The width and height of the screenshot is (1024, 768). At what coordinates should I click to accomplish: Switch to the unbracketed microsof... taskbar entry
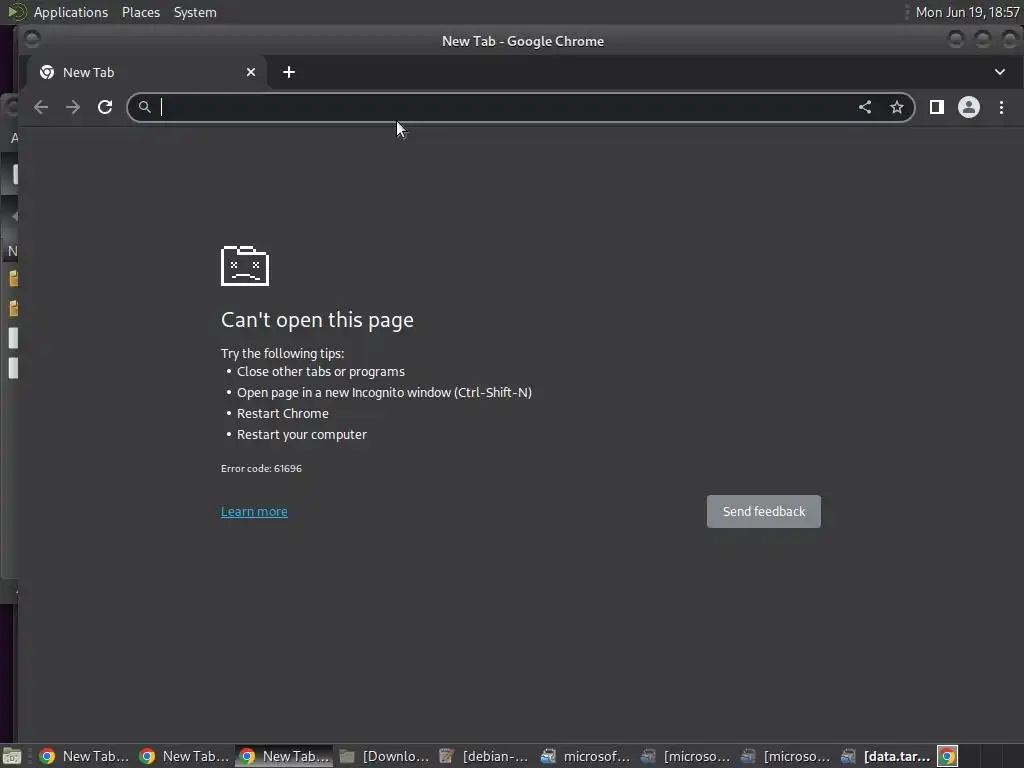click(586, 756)
